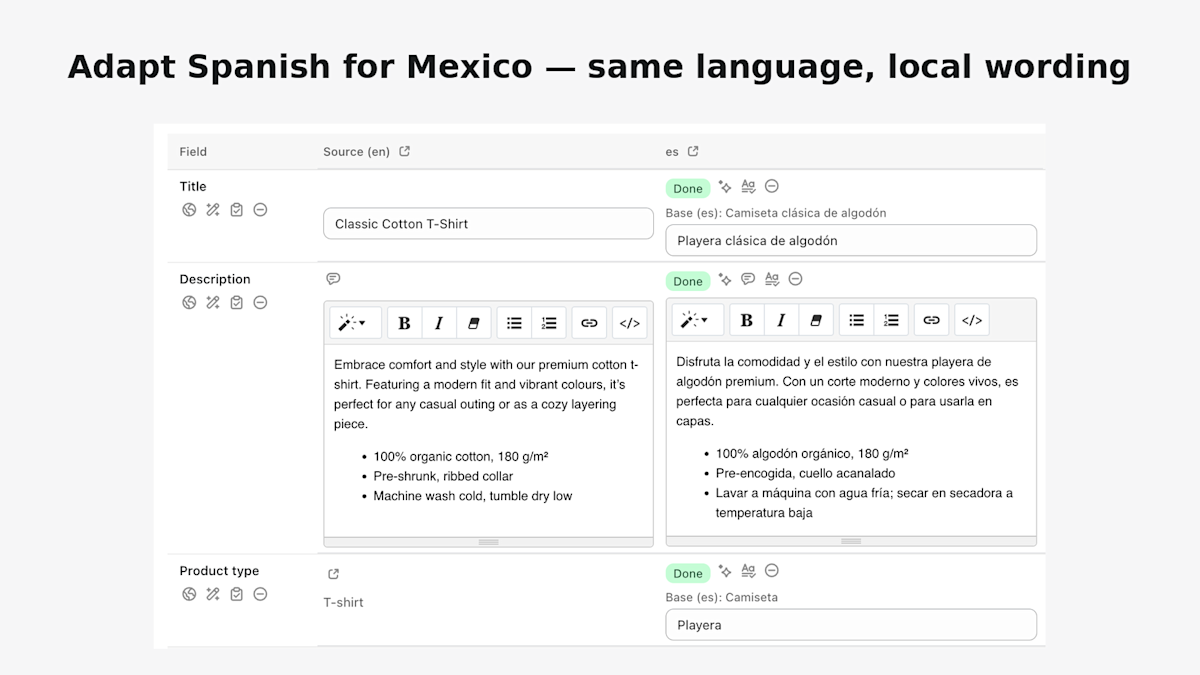Image resolution: width=1200 pixels, height=675 pixels.
Task: Click the magic wand pencil icon under Title
Action: [x=213, y=210]
